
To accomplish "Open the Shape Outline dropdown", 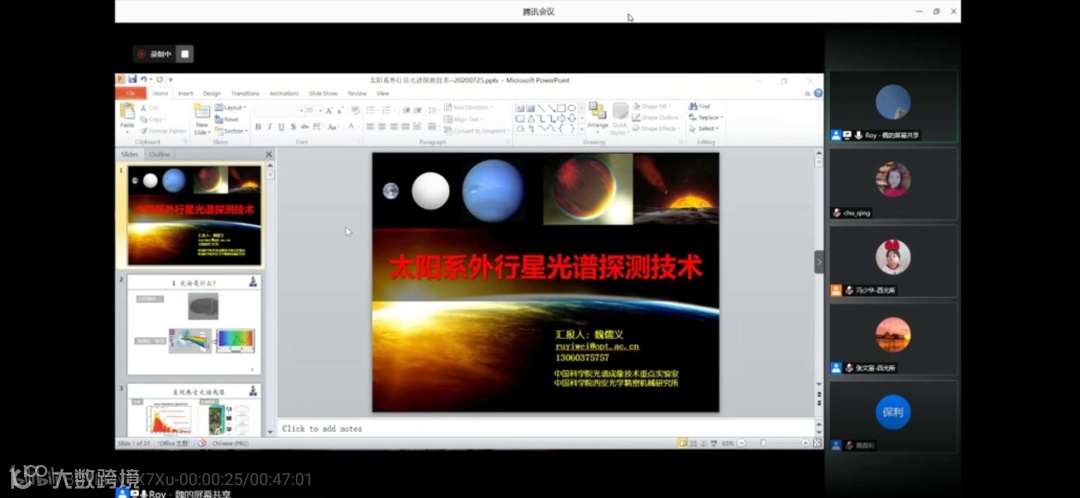I will coord(656,118).
